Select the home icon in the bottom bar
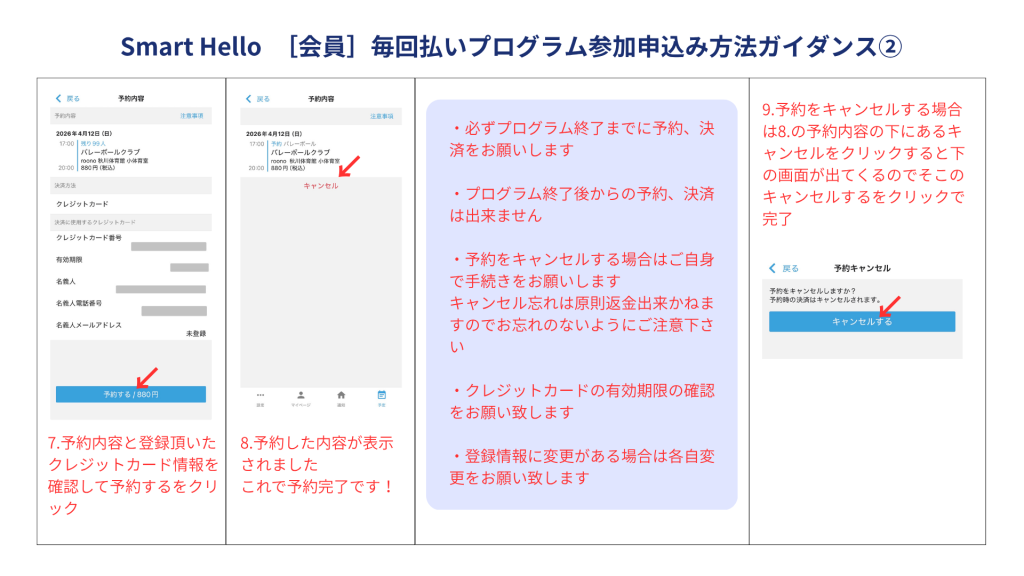The width and height of the screenshot is (1024, 576). click(x=341, y=396)
